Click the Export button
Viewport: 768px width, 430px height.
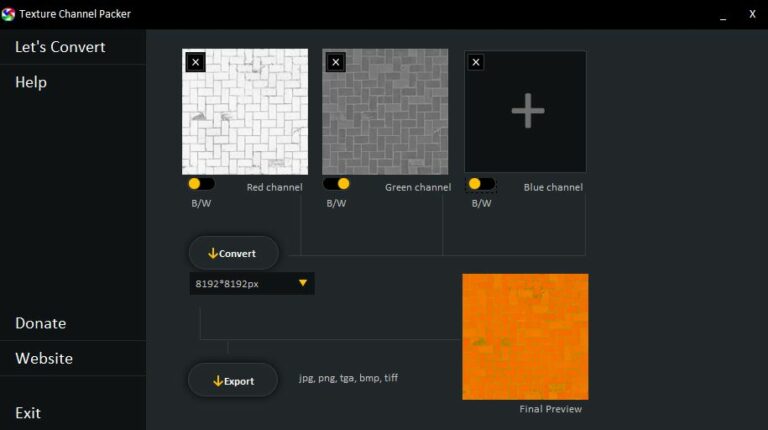point(233,381)
